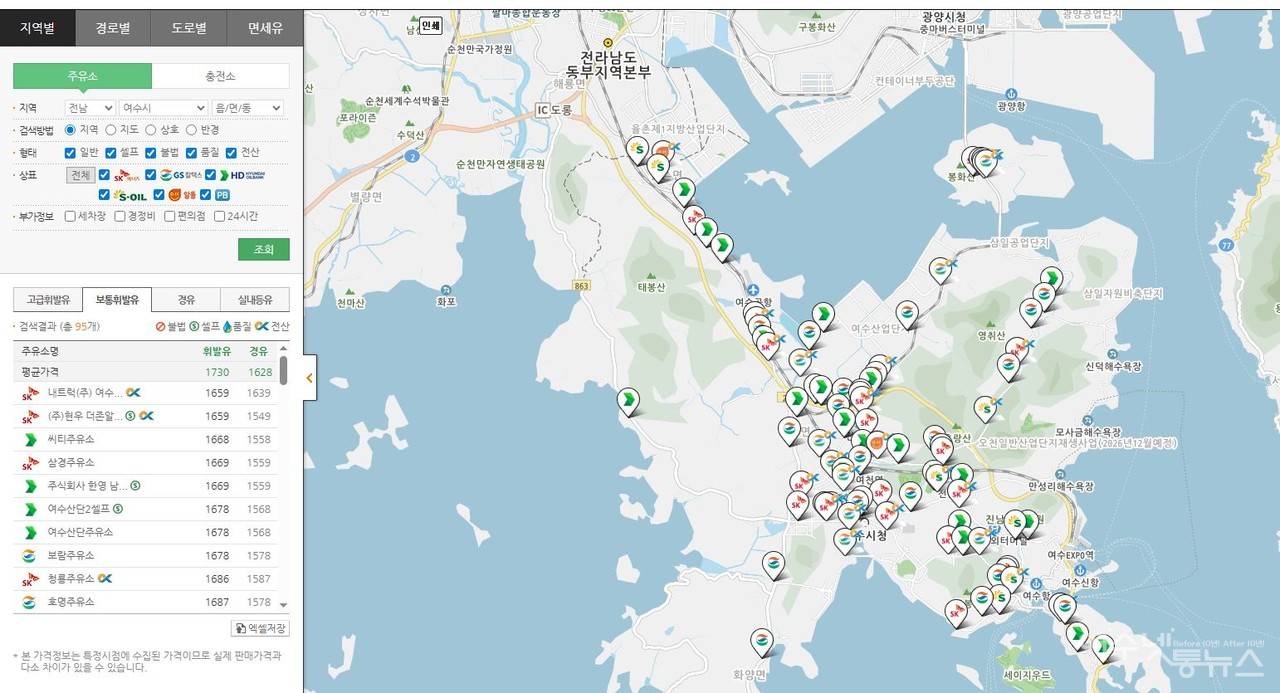This screenshot has width=1280, height=693.
Task: Collapse the side panel with arrow handle
Action: 309,378
